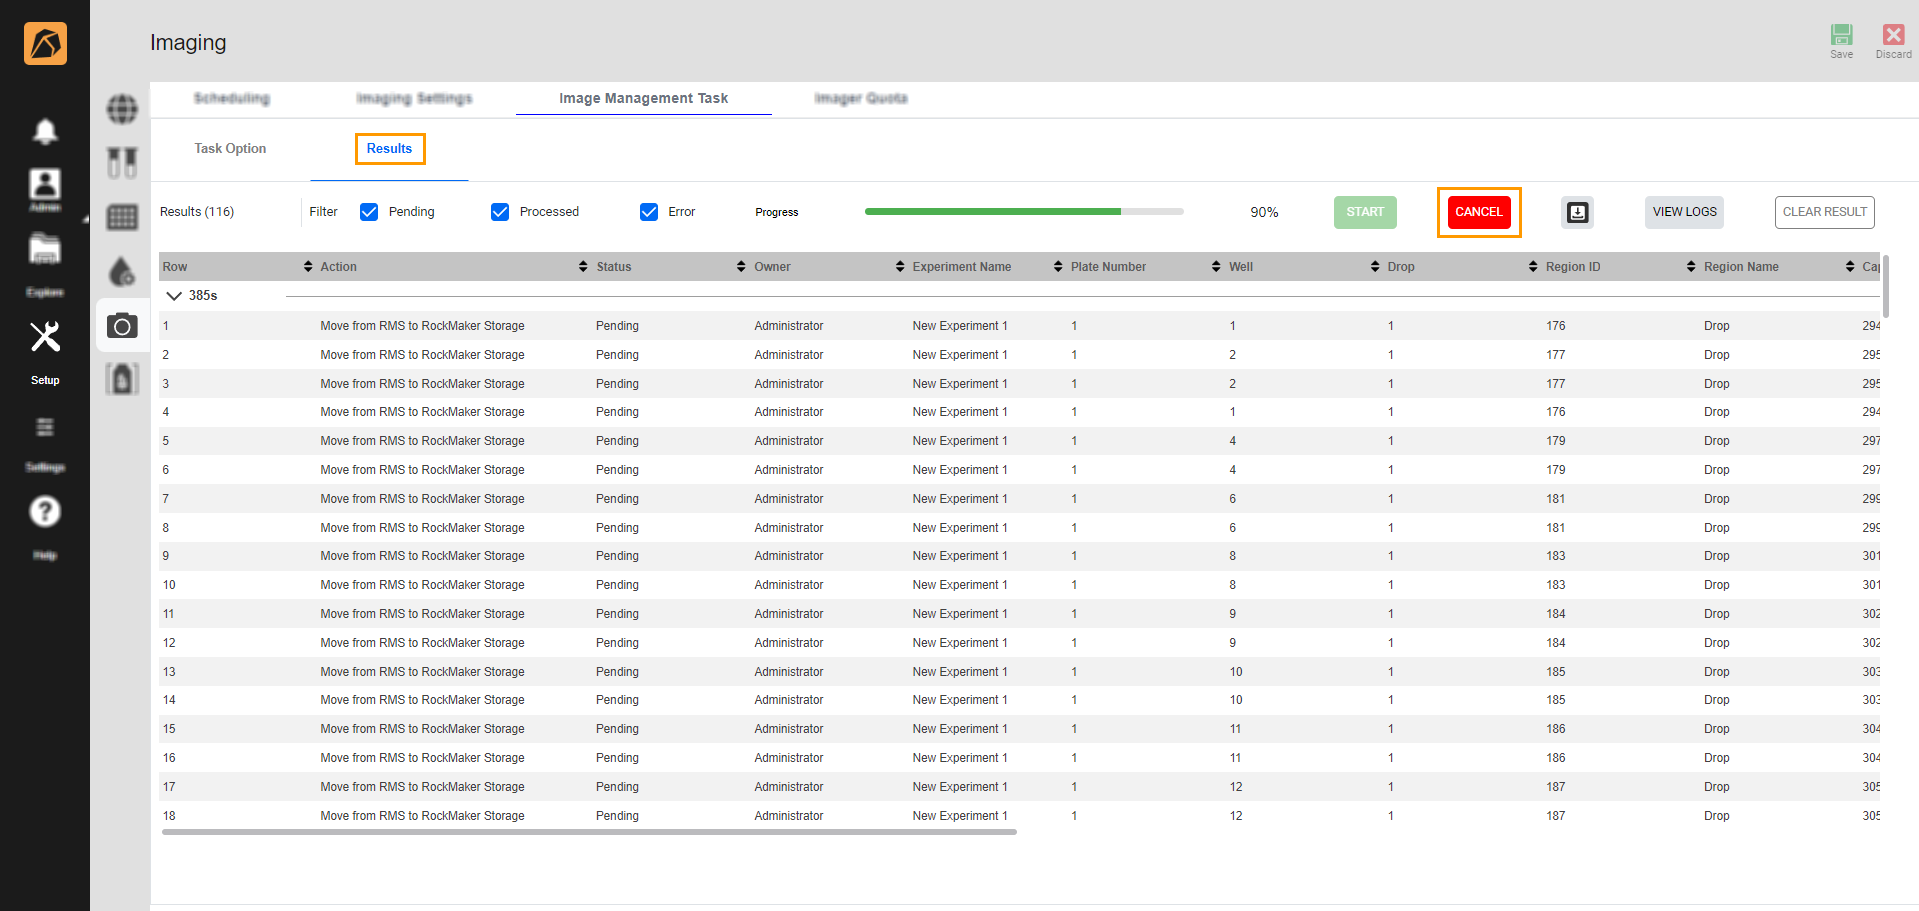
Task: Collapse the 385s group
Action: 174,296
